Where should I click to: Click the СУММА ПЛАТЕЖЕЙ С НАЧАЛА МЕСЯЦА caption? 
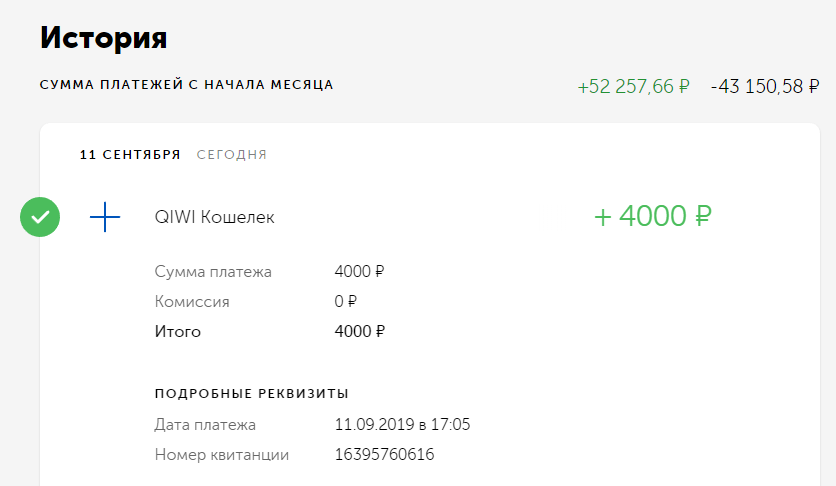click(x=187, y=85)
